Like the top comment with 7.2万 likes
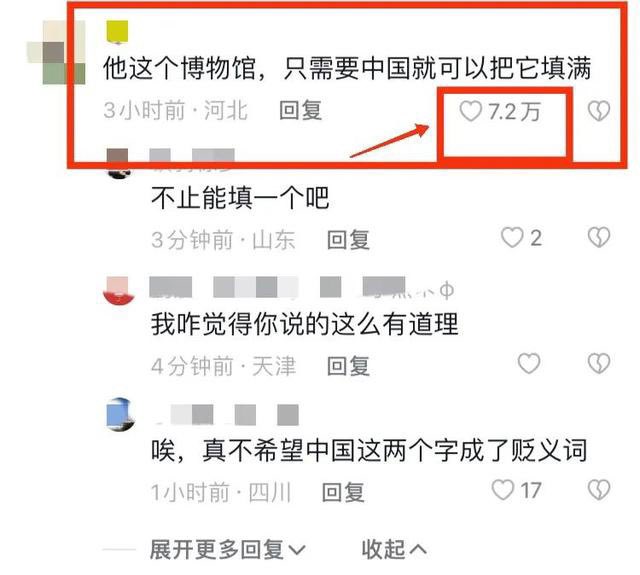Screen dimensions: 640x575 tap(471, 111)
